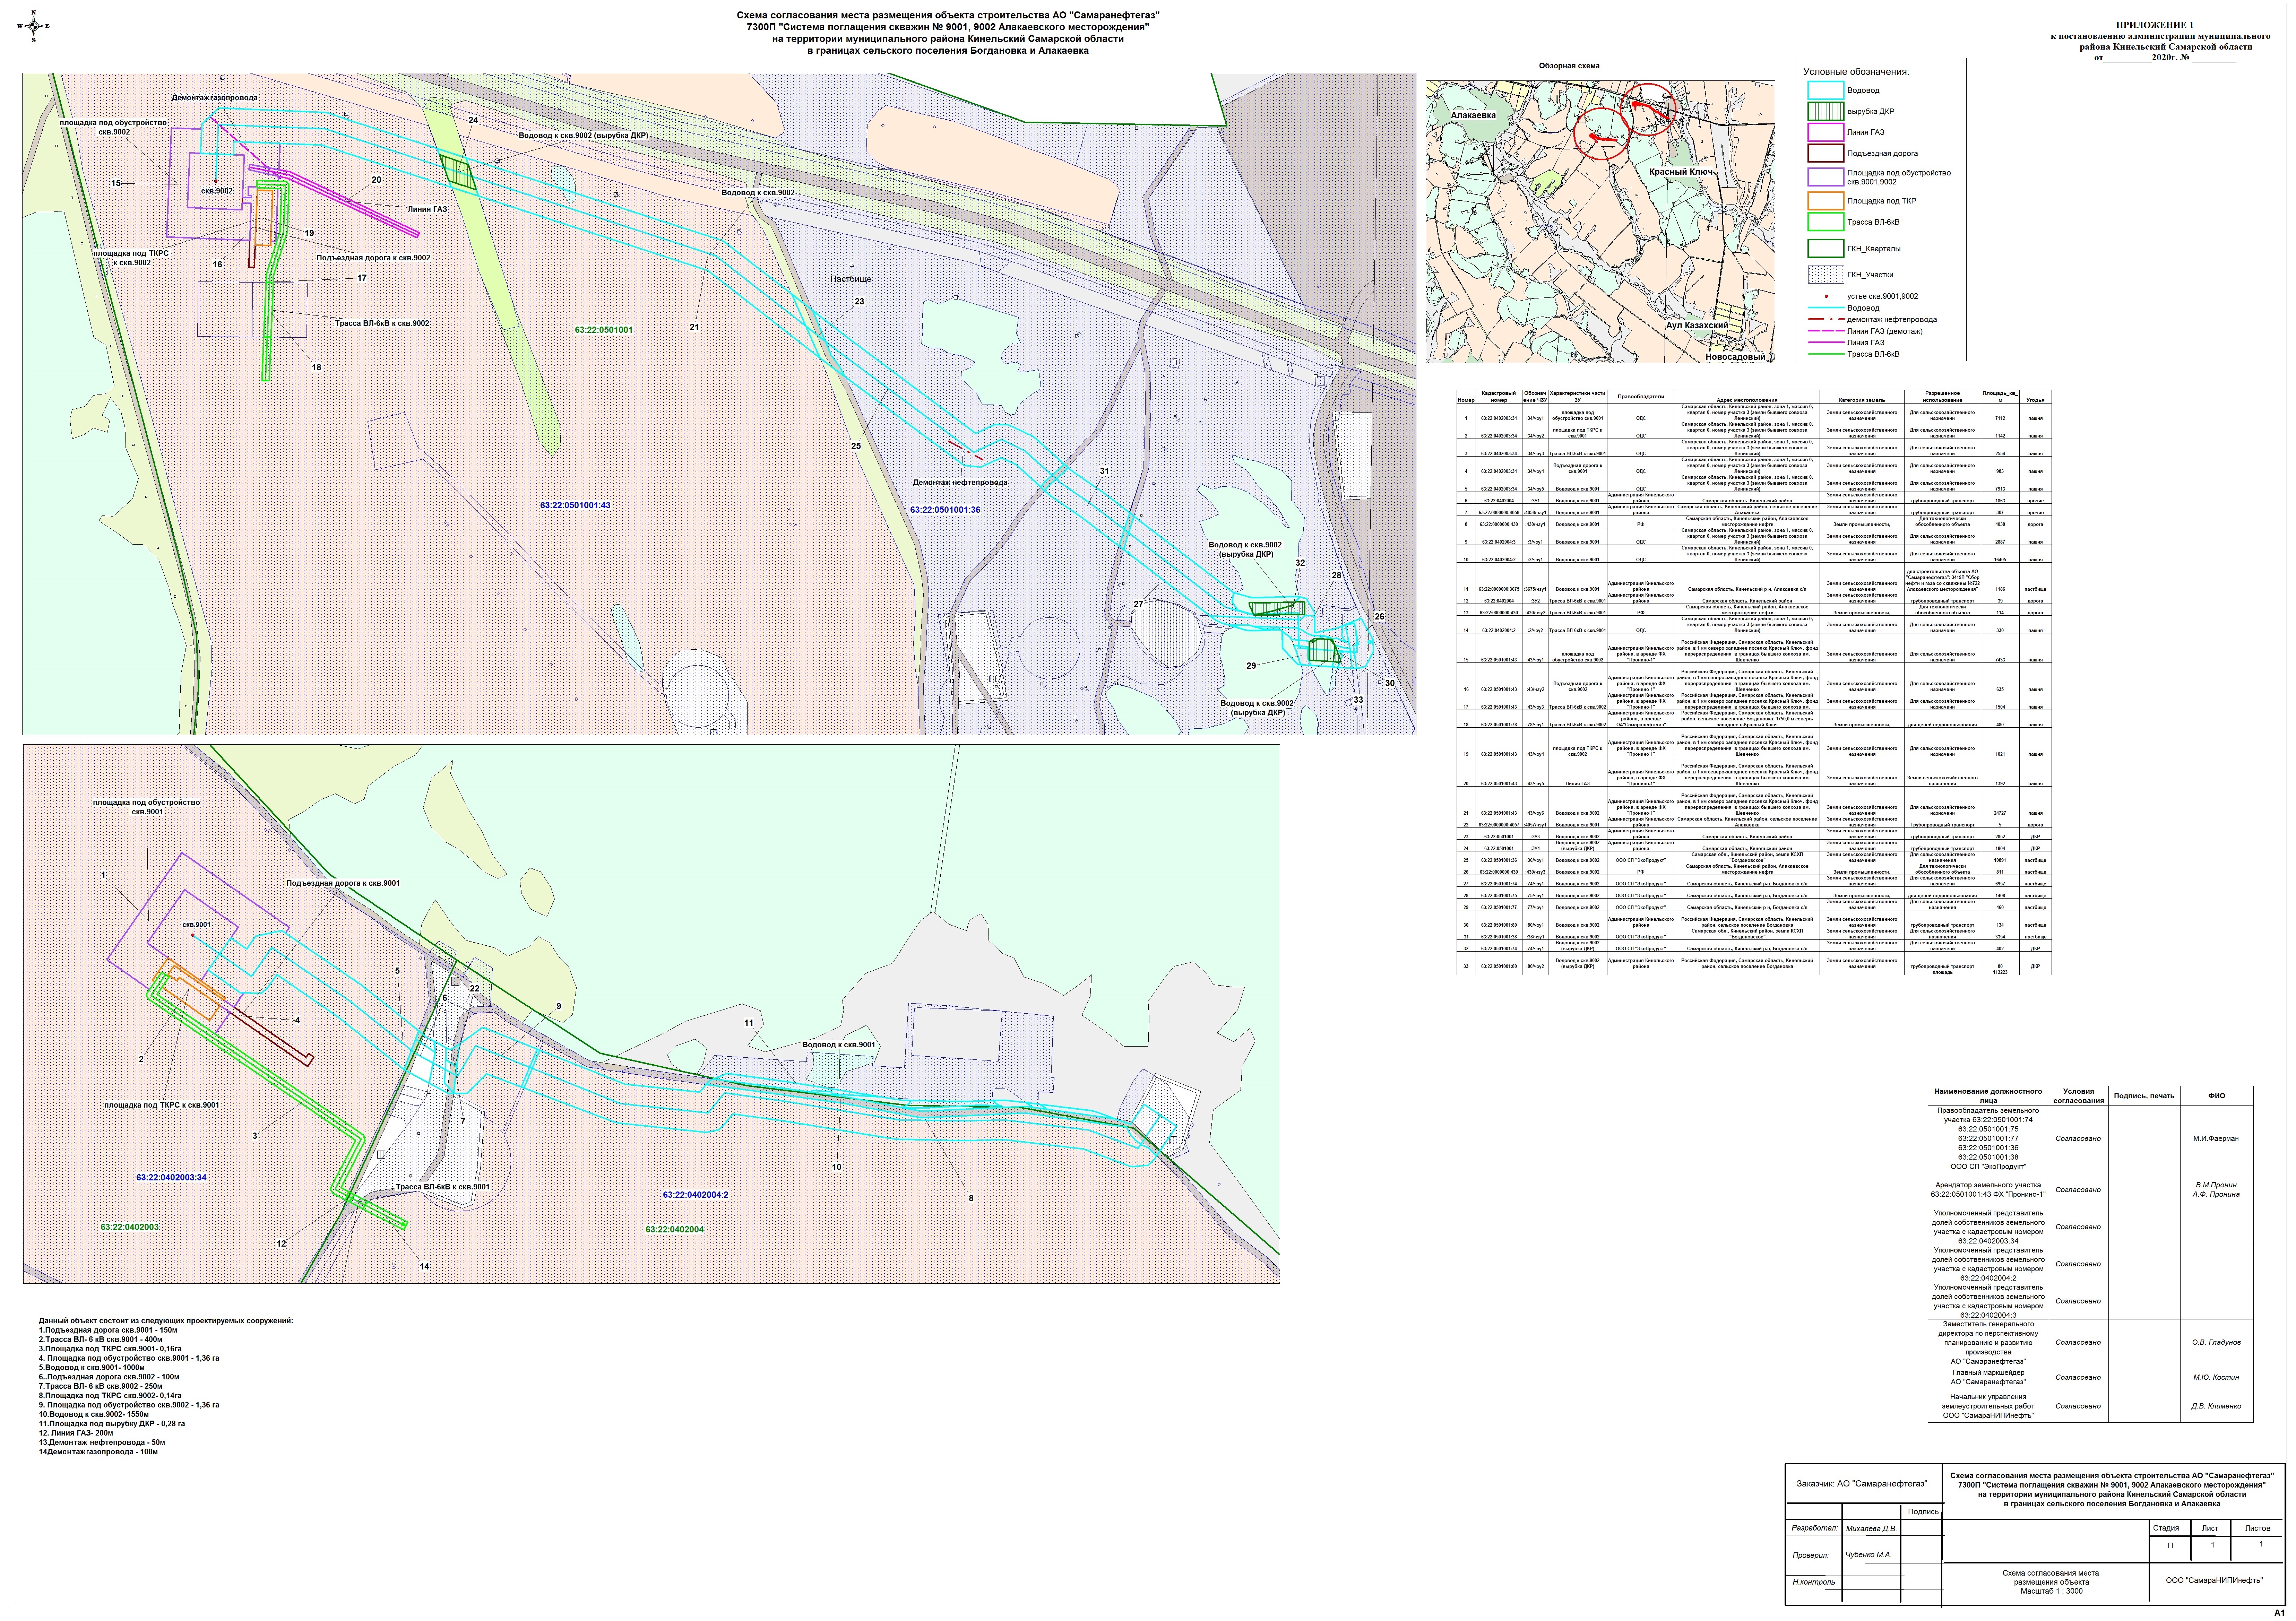Click 'площадка под обустройство скв.9001' map label

pos(146,807)
